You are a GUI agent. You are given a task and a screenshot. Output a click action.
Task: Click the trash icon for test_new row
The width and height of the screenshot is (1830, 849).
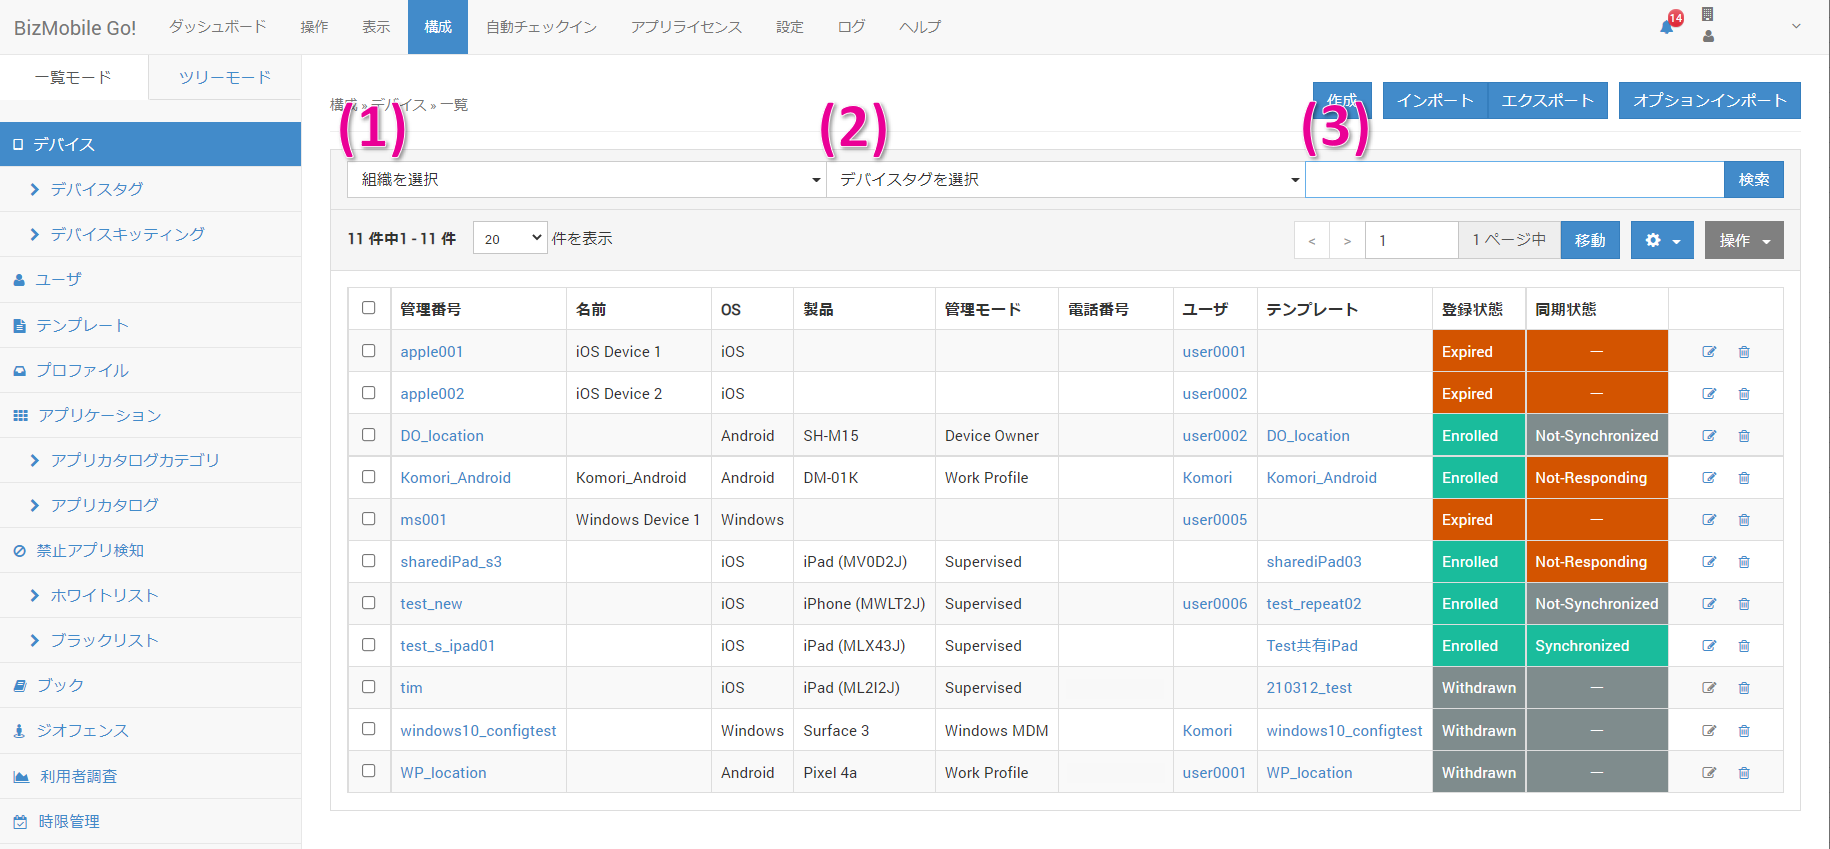pyautogui.click(x=1744, y=604)
